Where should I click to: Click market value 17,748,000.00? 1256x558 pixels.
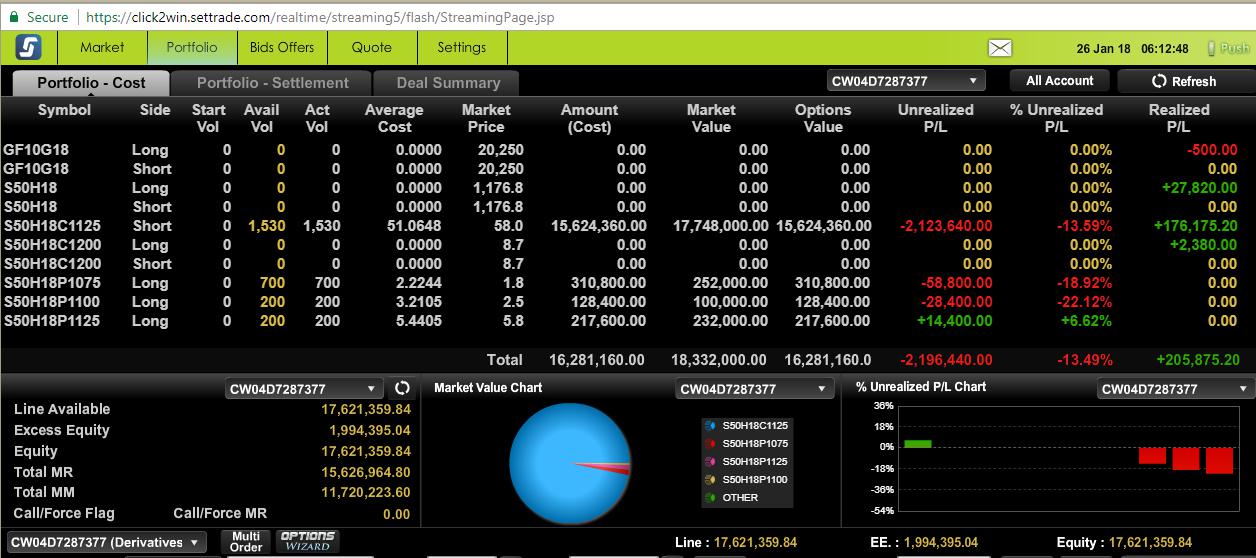point(721,226)
